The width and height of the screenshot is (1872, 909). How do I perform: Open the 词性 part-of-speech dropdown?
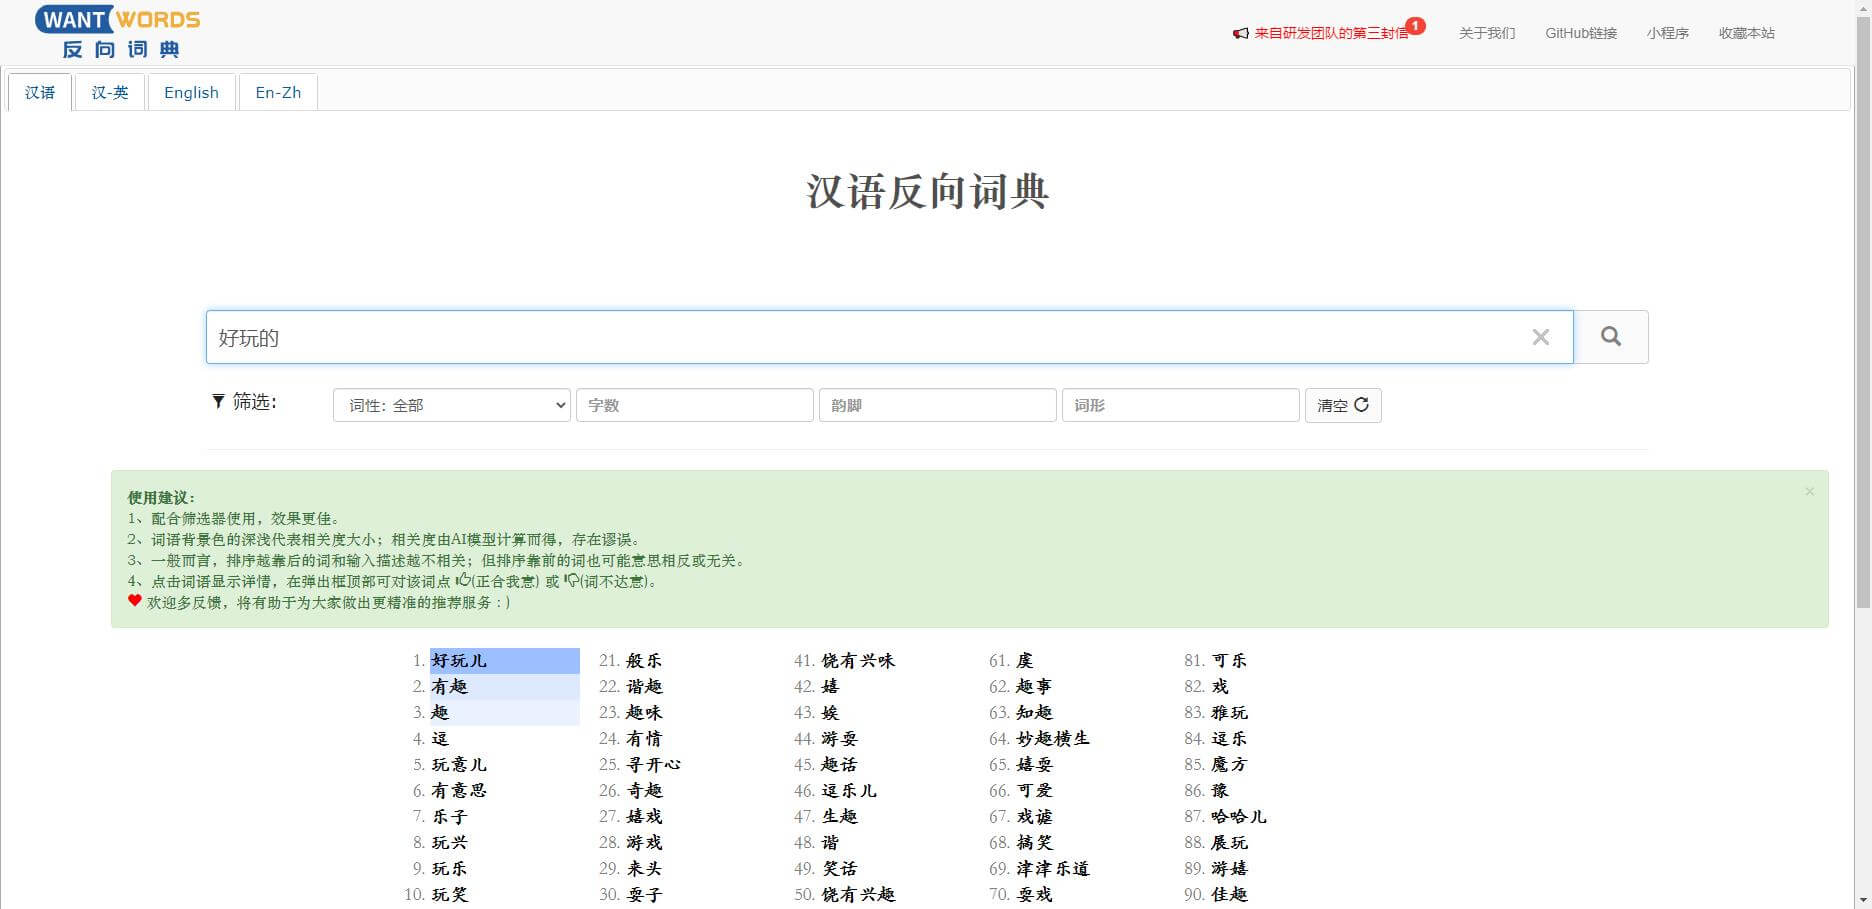click(451, 405)
